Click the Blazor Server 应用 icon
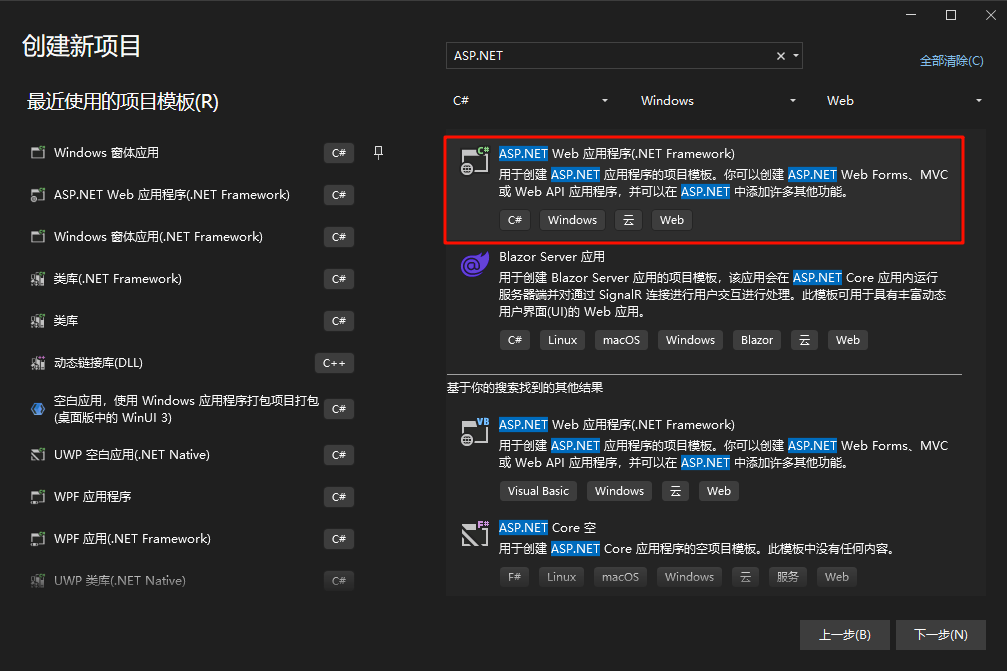Image resolution: width=1007 pixels, height=671 pixels. [475, 264]
